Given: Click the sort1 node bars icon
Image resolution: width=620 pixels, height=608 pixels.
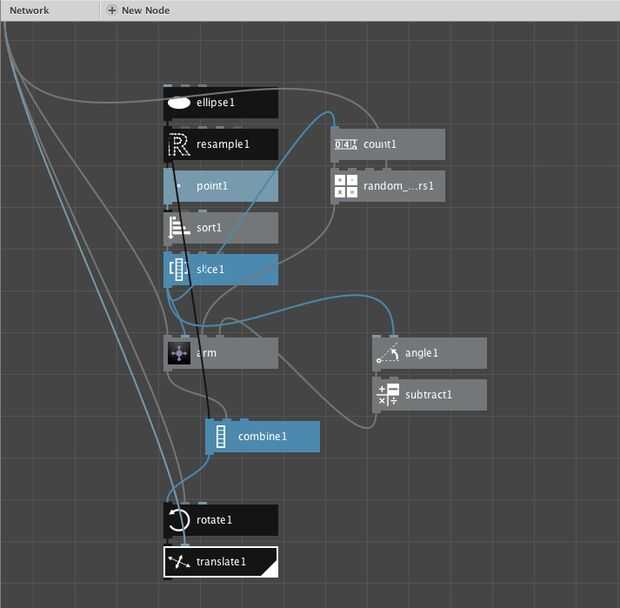Looking at the screenshot, I should click(179, 228).
